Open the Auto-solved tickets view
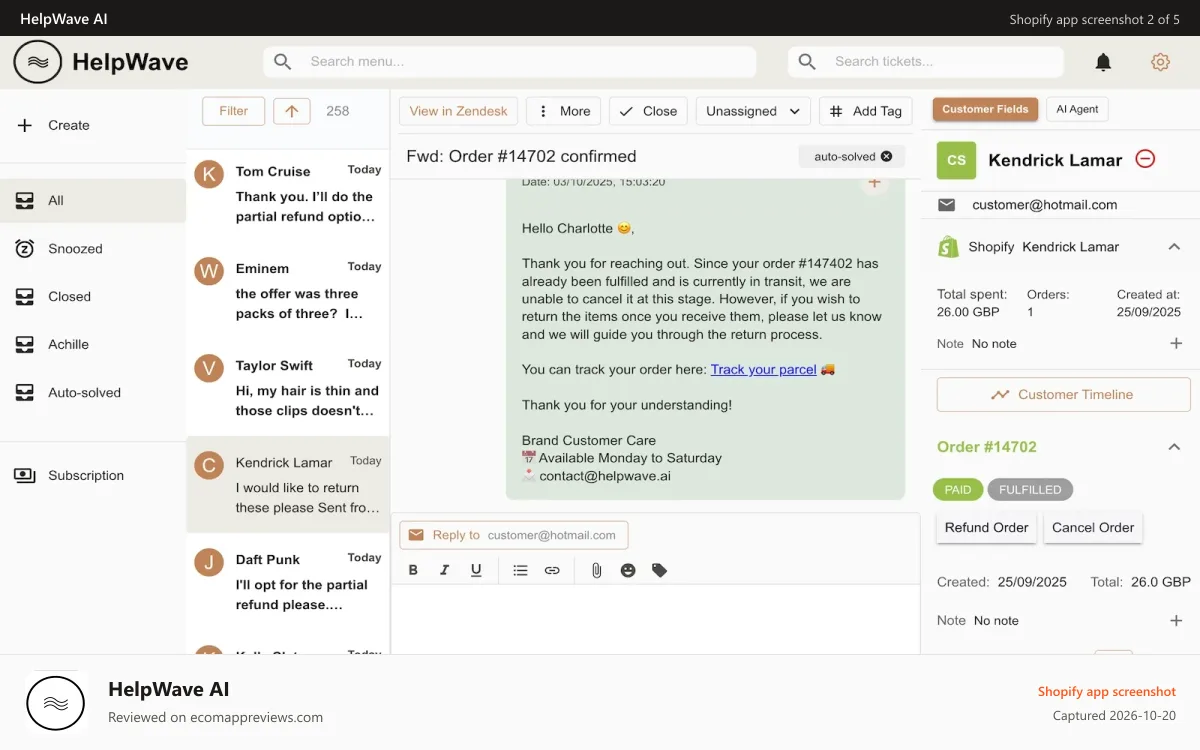This screenshot has height=750, width=1200. click(93, 392)
